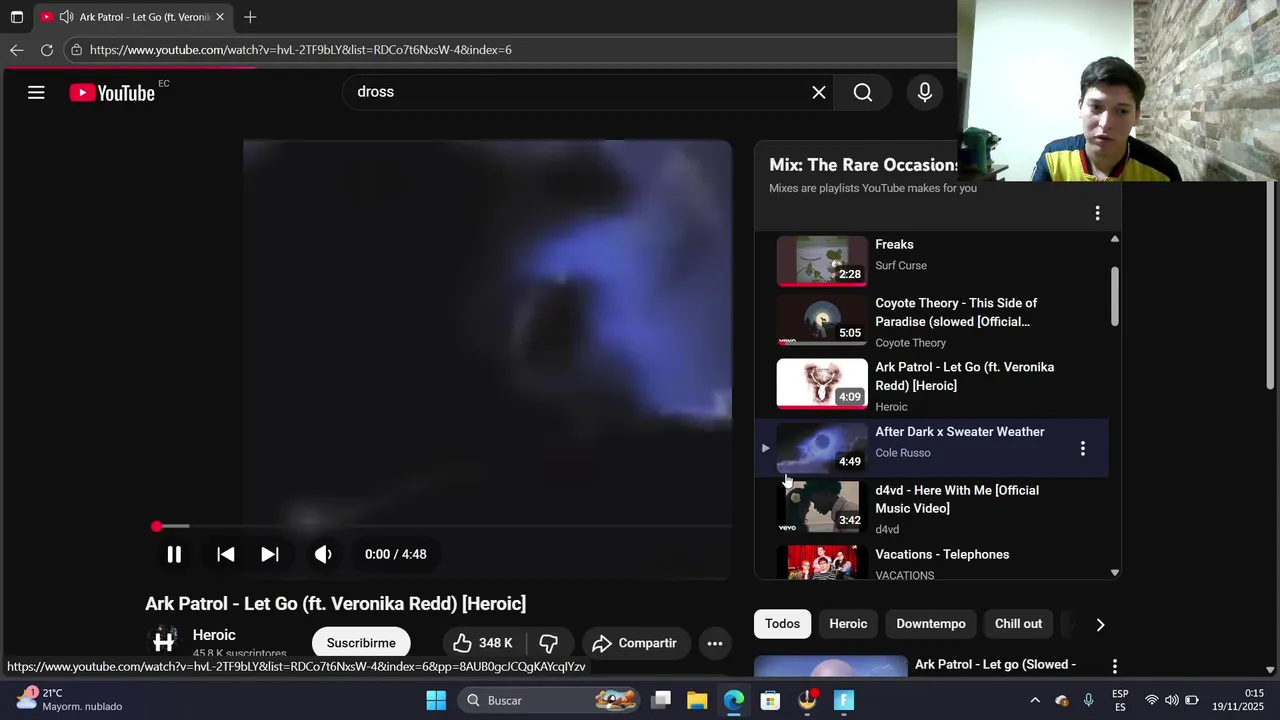Click the taskbar Buscar search box

[549, 700]
